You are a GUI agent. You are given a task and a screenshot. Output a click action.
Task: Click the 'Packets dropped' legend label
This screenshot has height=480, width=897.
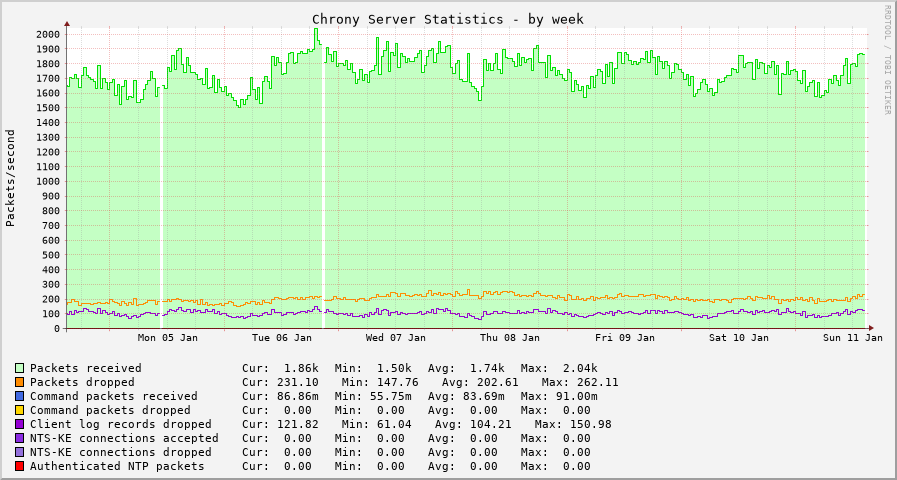tap(82, 382)
